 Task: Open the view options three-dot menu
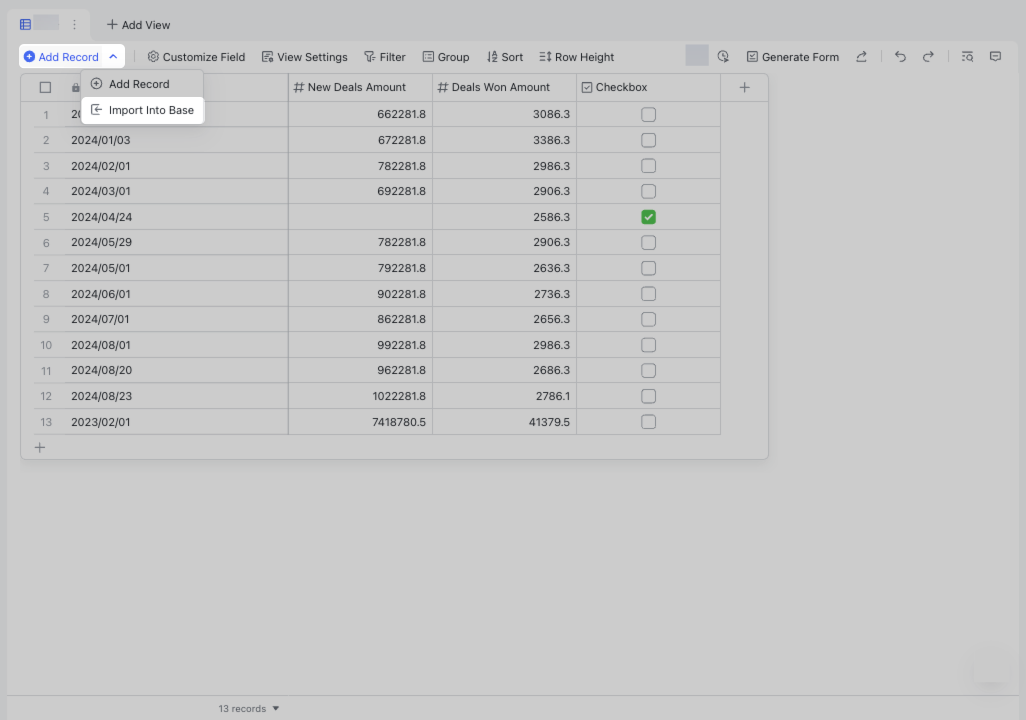(75, 24)
